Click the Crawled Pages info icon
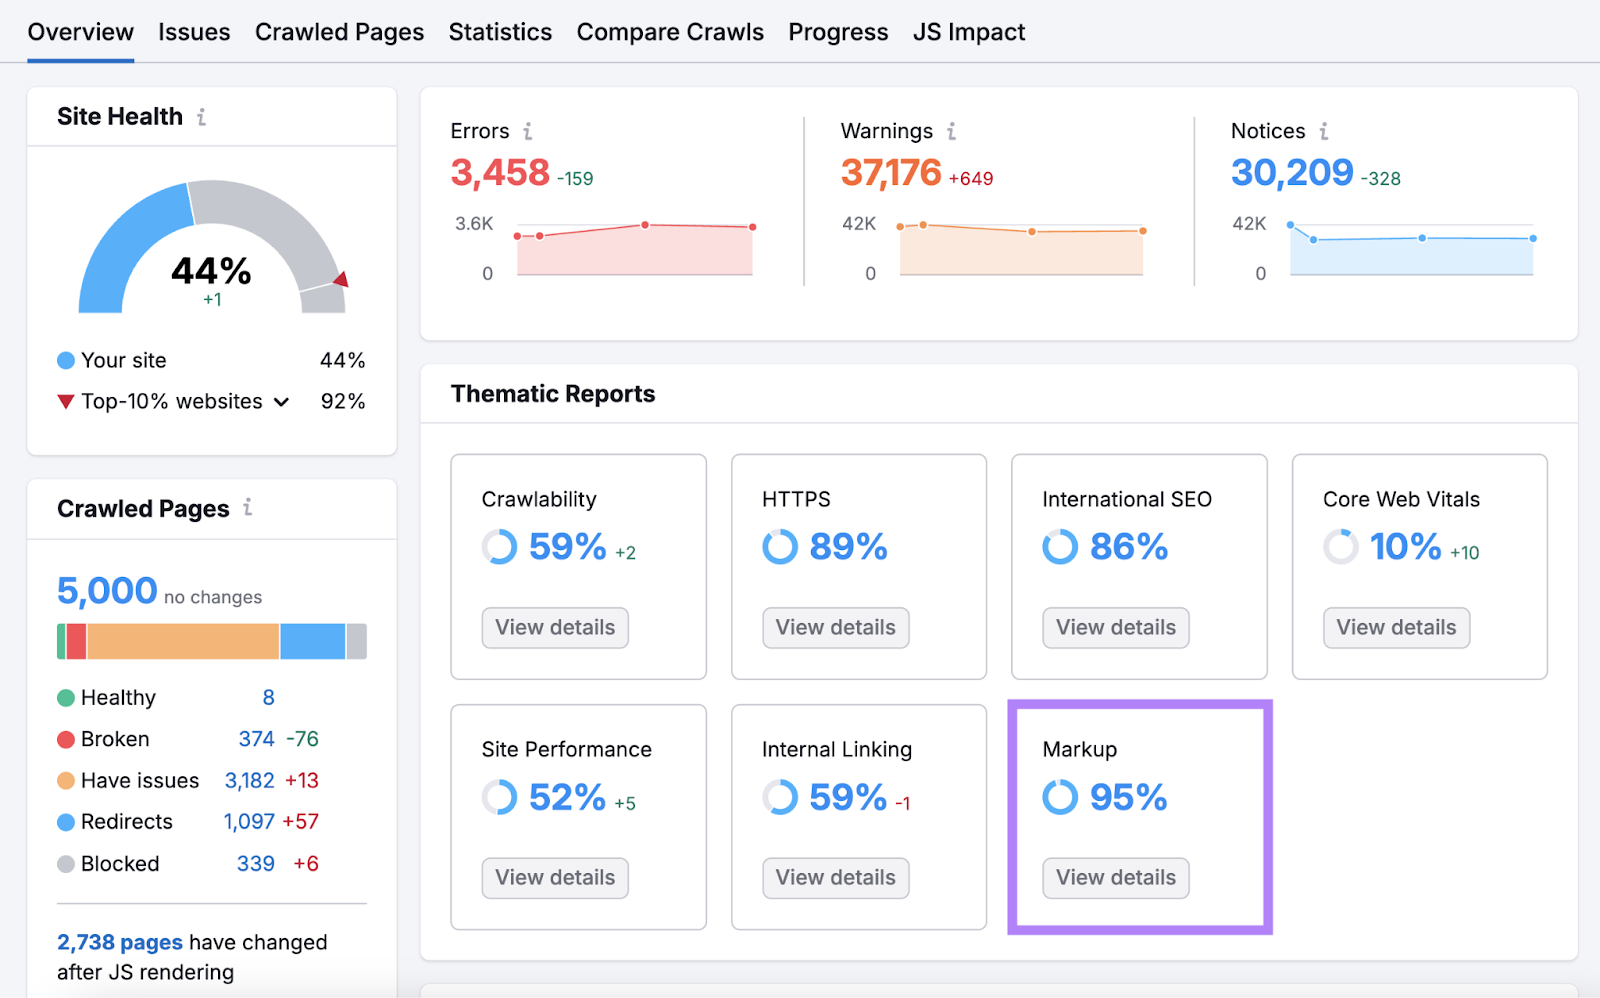Screen dimensions: 1600x998 tap(248, 508)
